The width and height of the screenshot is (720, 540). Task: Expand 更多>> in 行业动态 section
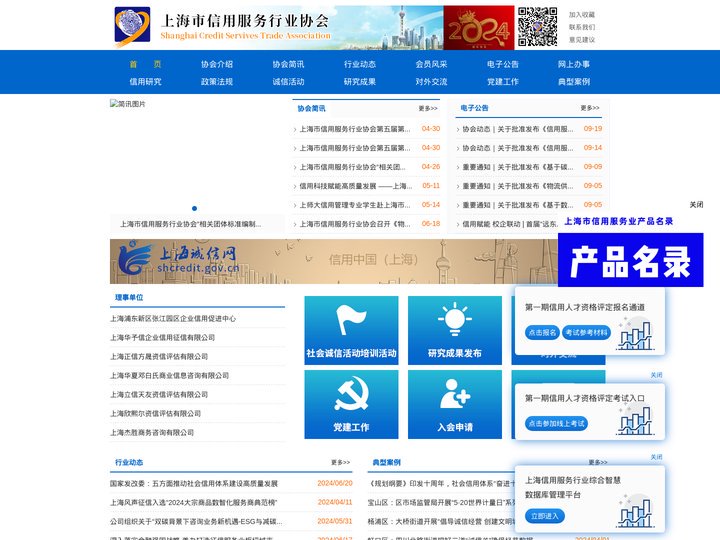(340, 462)
